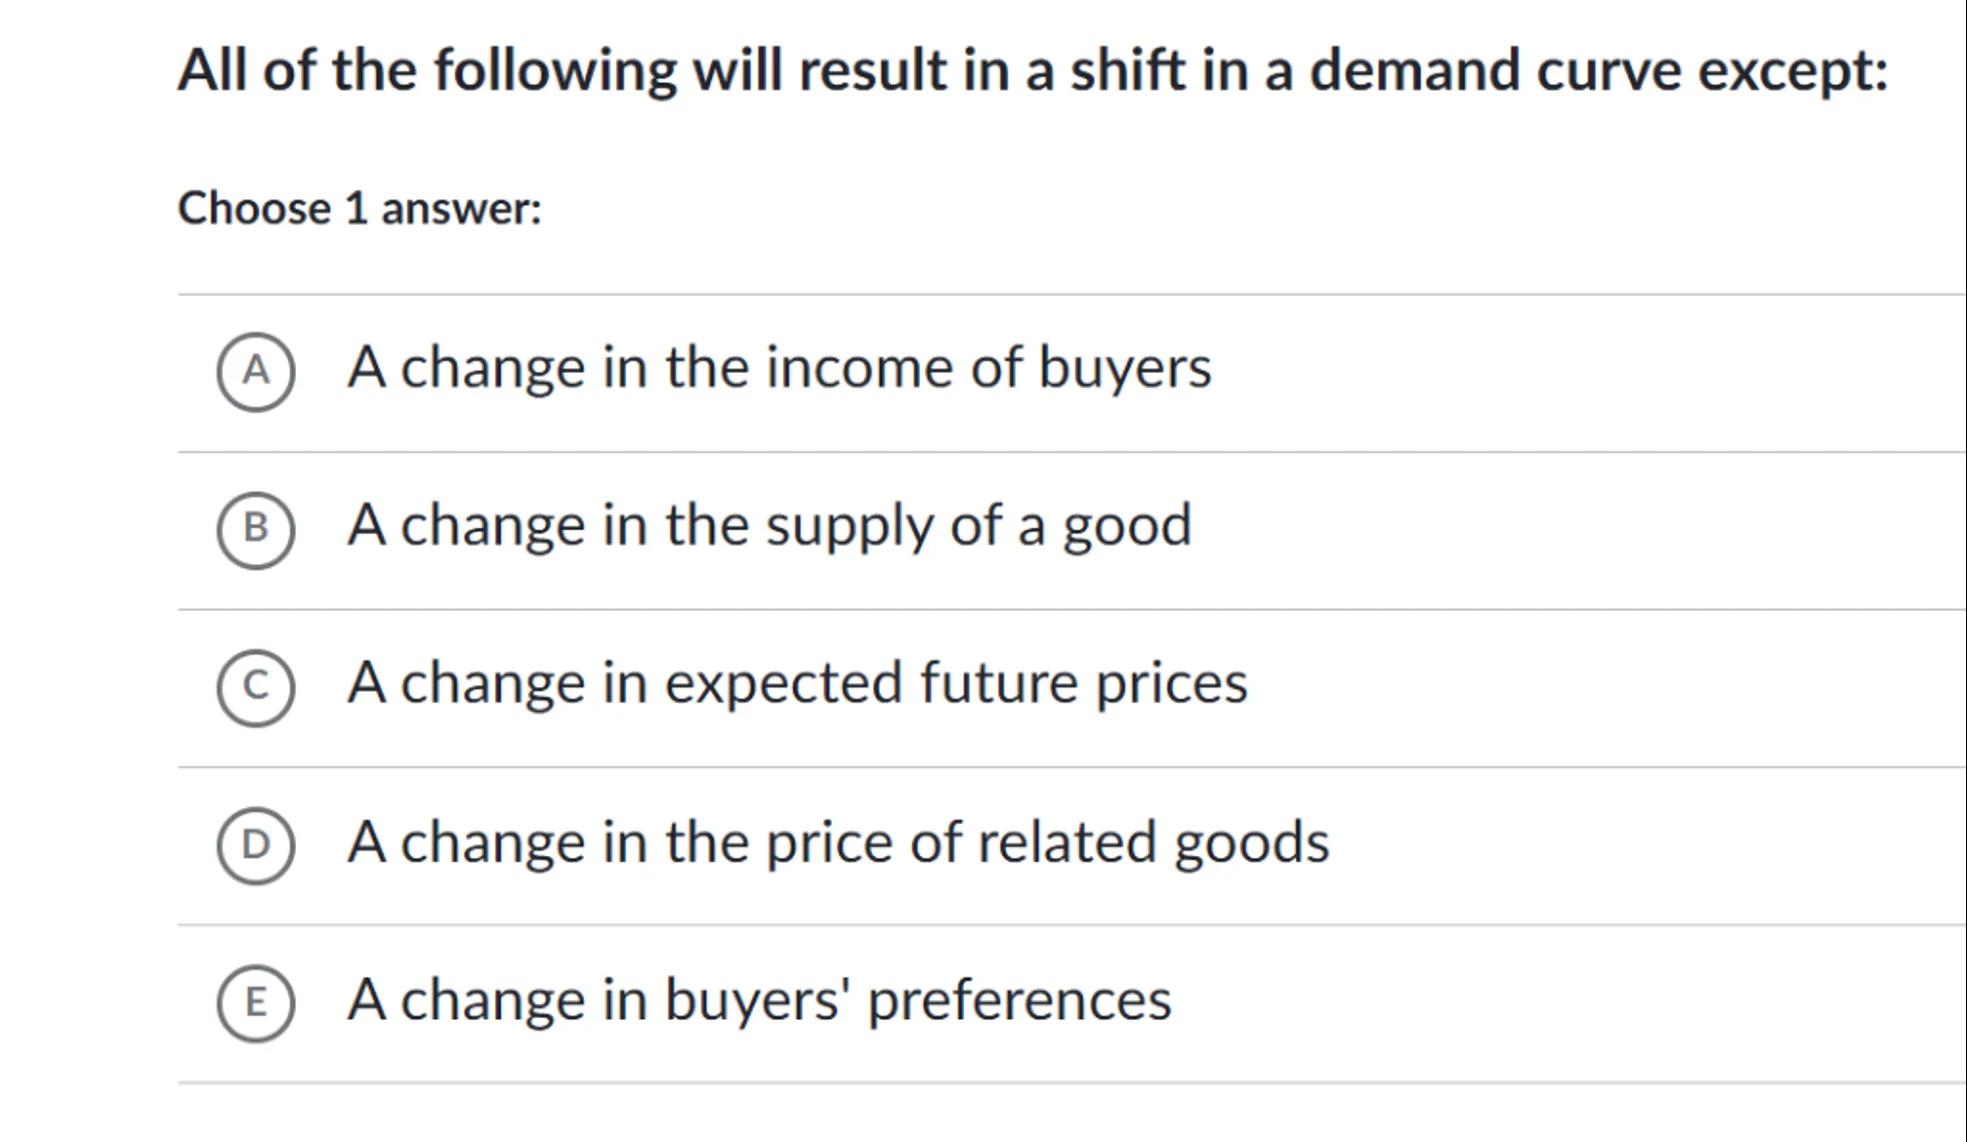Click the answer text about expected future prices
This screenshot has width=1967, height=1142.
(x=797, y=683)
